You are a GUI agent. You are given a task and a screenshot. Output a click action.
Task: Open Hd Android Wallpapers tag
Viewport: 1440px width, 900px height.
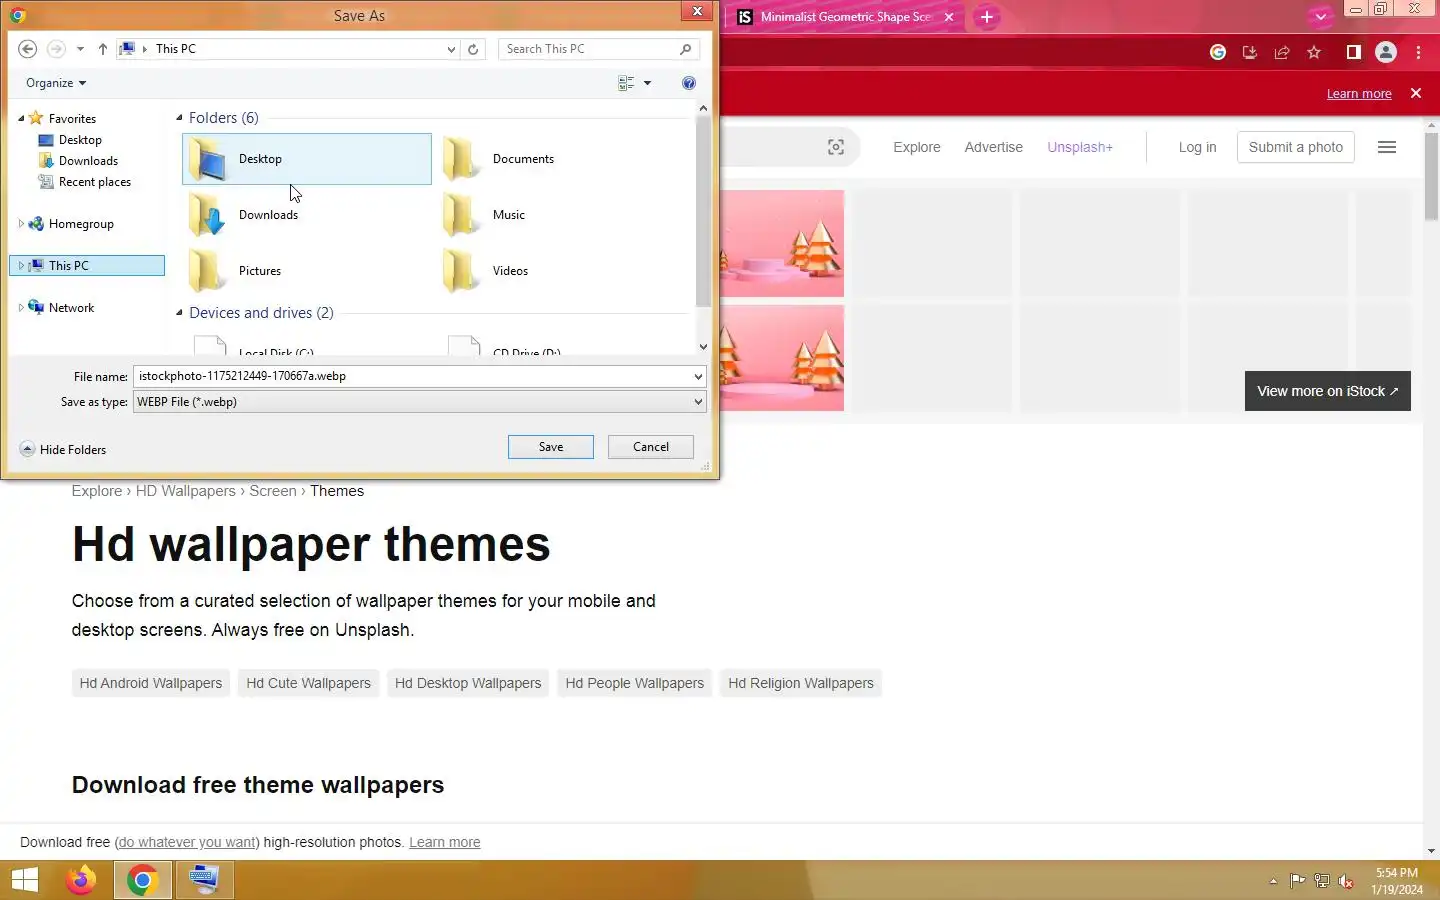151,683
